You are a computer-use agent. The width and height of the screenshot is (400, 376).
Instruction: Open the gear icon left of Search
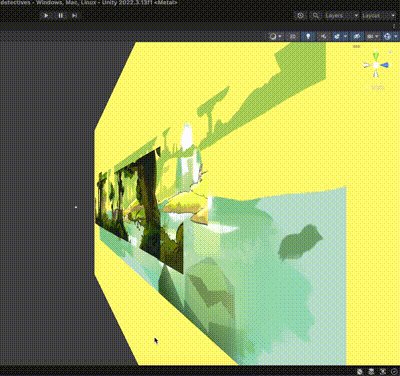[x=300, y=15]
